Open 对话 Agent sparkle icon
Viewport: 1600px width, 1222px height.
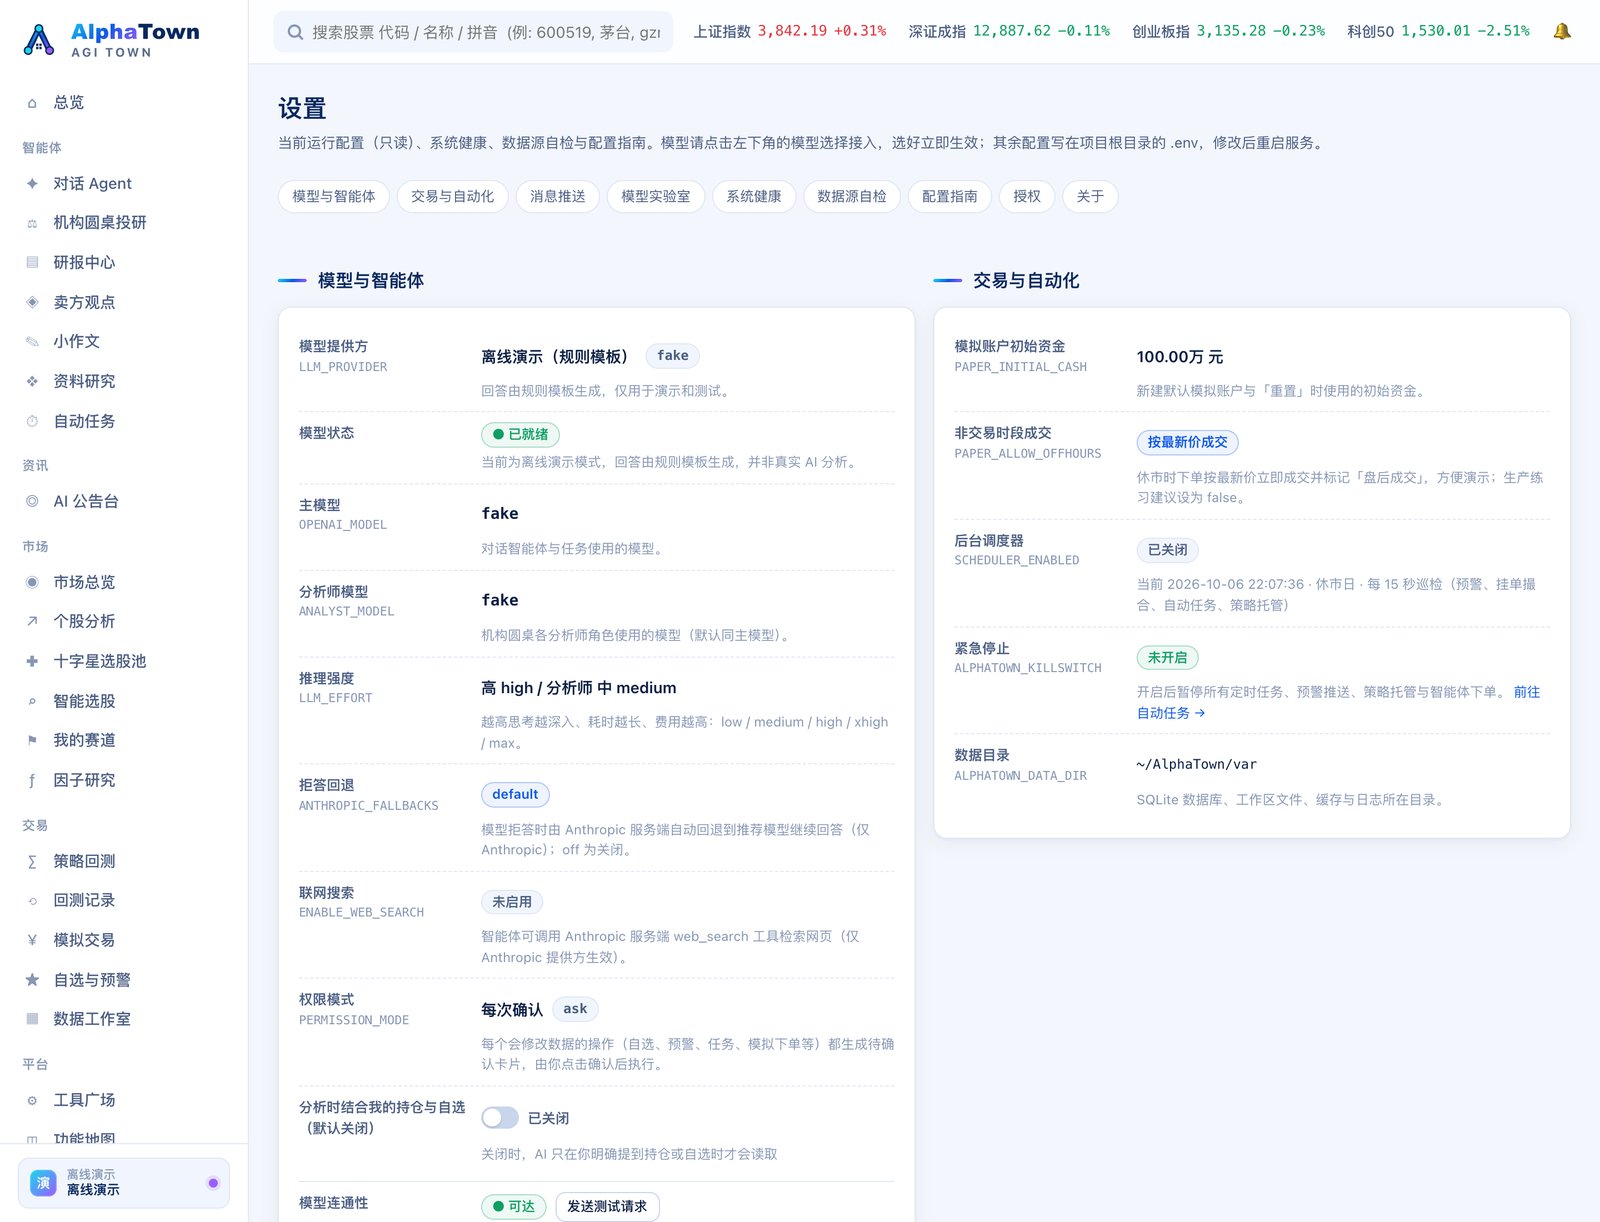(x=32, y=183)
